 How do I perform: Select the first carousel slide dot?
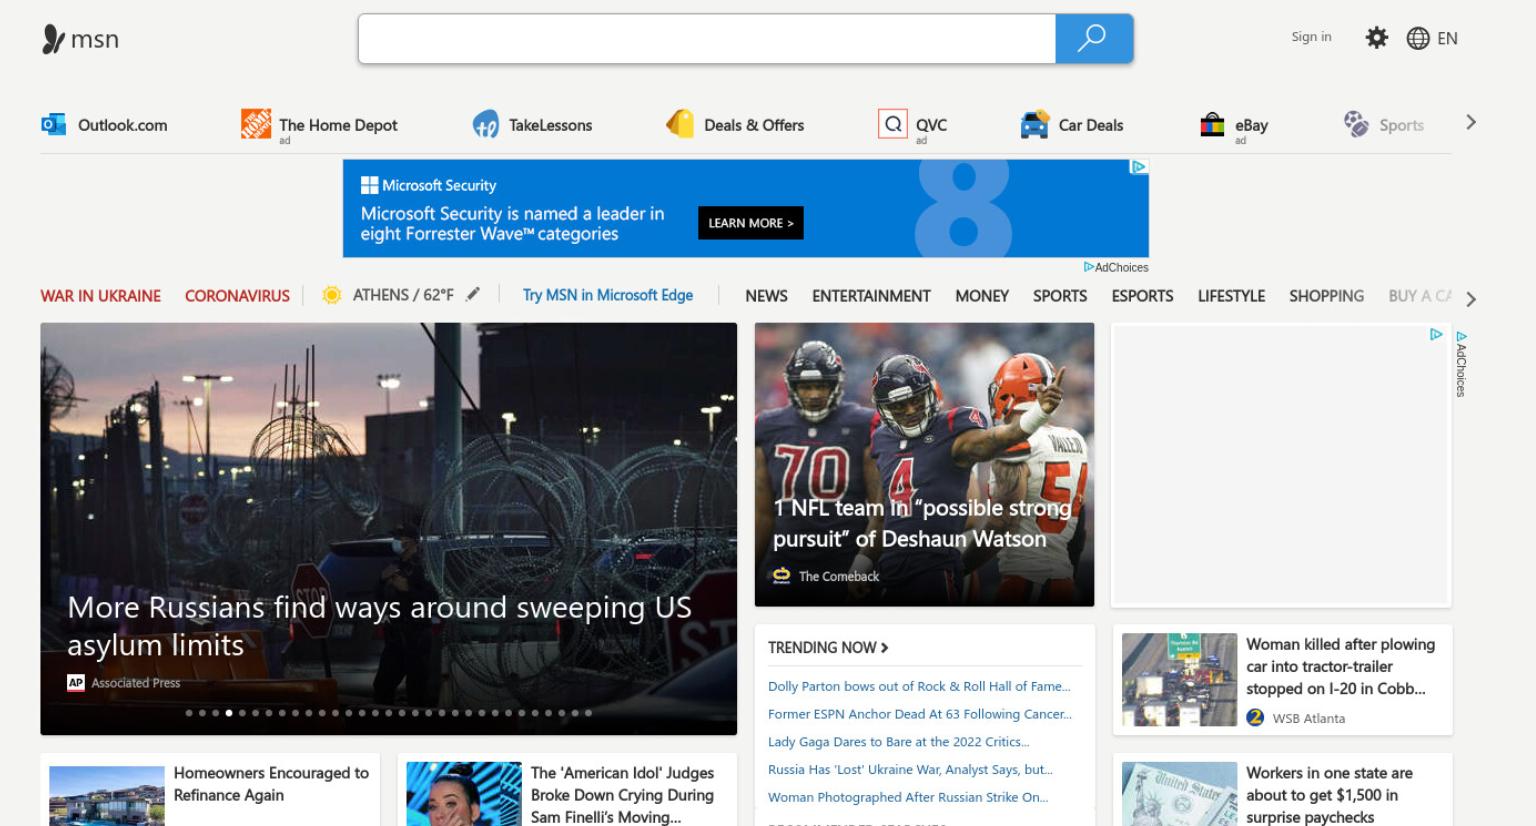(189, 713)
